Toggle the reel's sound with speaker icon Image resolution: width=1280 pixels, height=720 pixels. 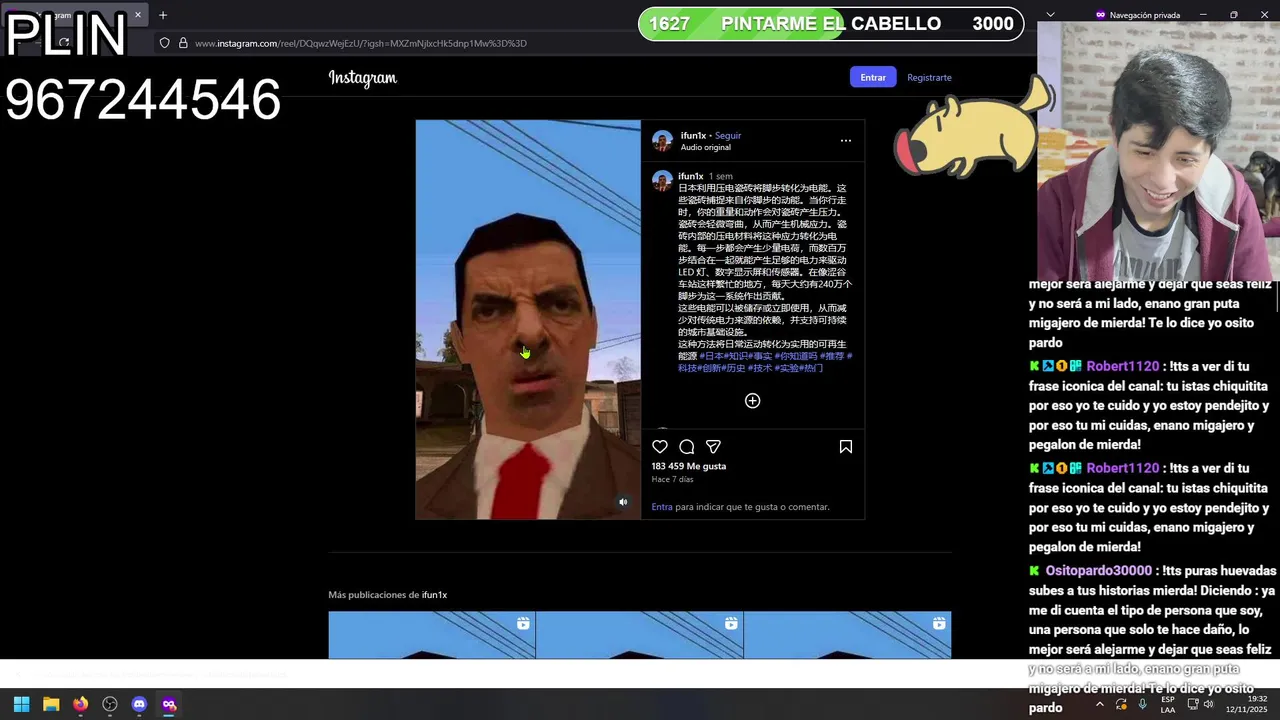tap(623, 502)
